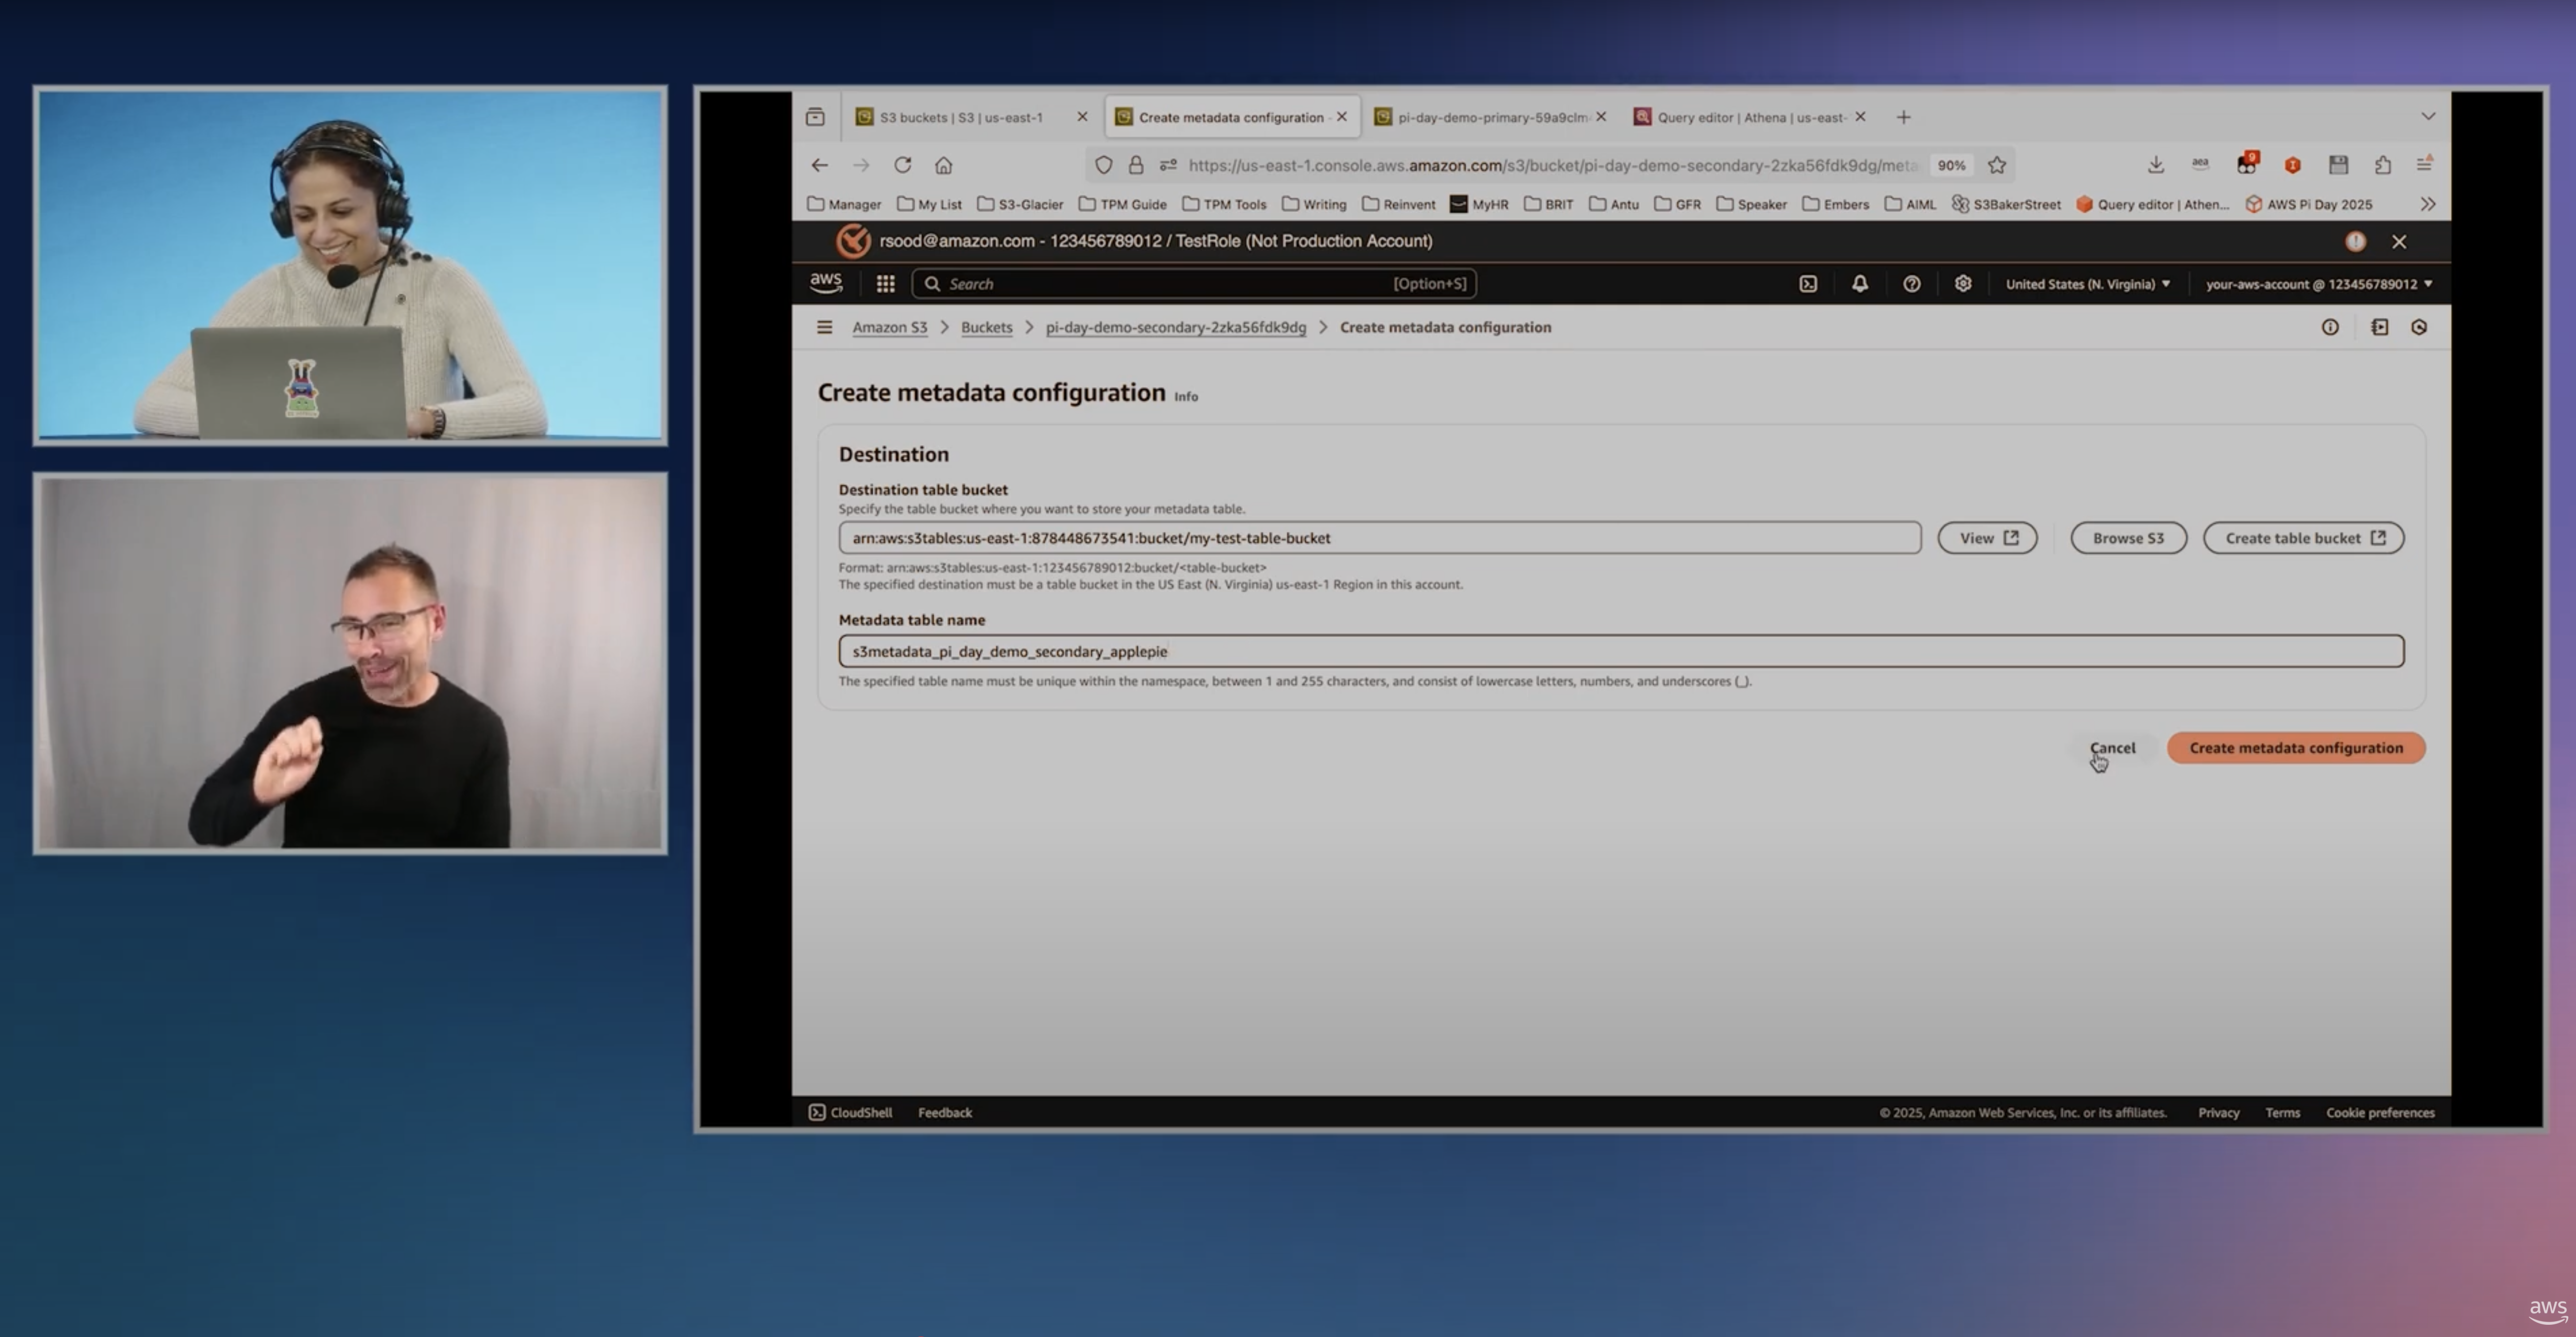Open the AWS help icon
Viewport: 2576px width, 1337px height.
pos(1912,283)
